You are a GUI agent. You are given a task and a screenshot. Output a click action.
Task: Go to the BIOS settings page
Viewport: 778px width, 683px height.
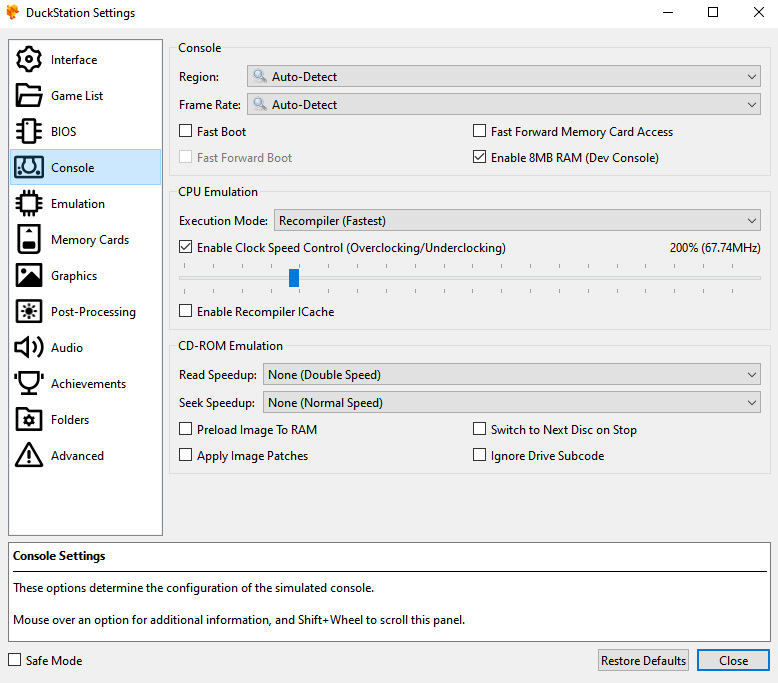pos(85,131)
